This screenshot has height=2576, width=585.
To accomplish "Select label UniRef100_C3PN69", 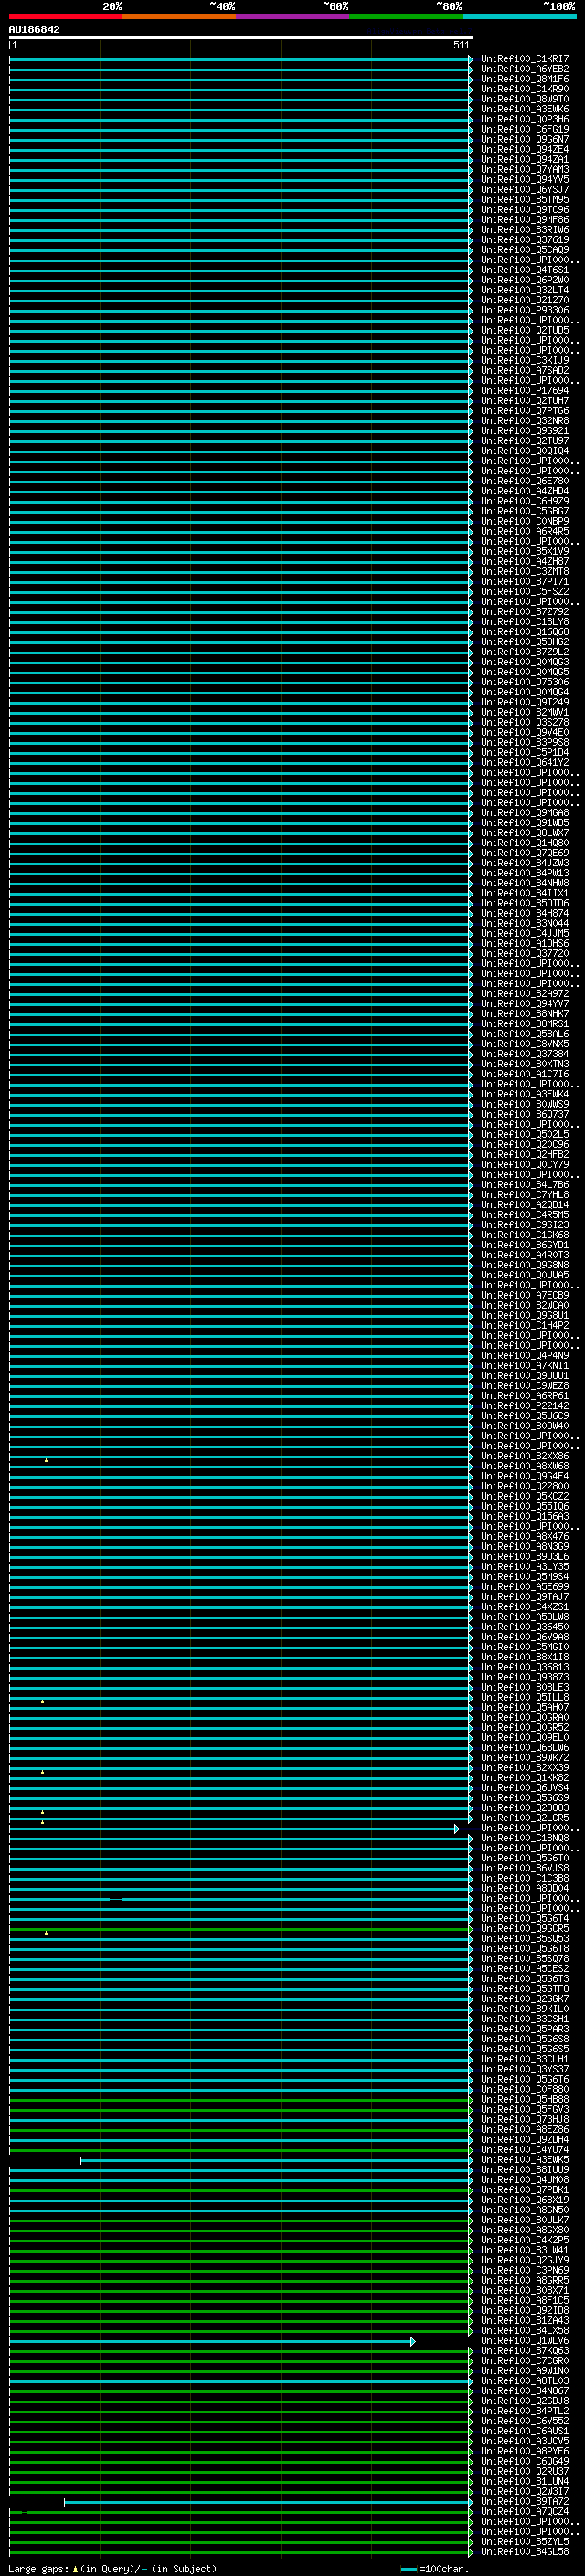I will coord(525,2271).
